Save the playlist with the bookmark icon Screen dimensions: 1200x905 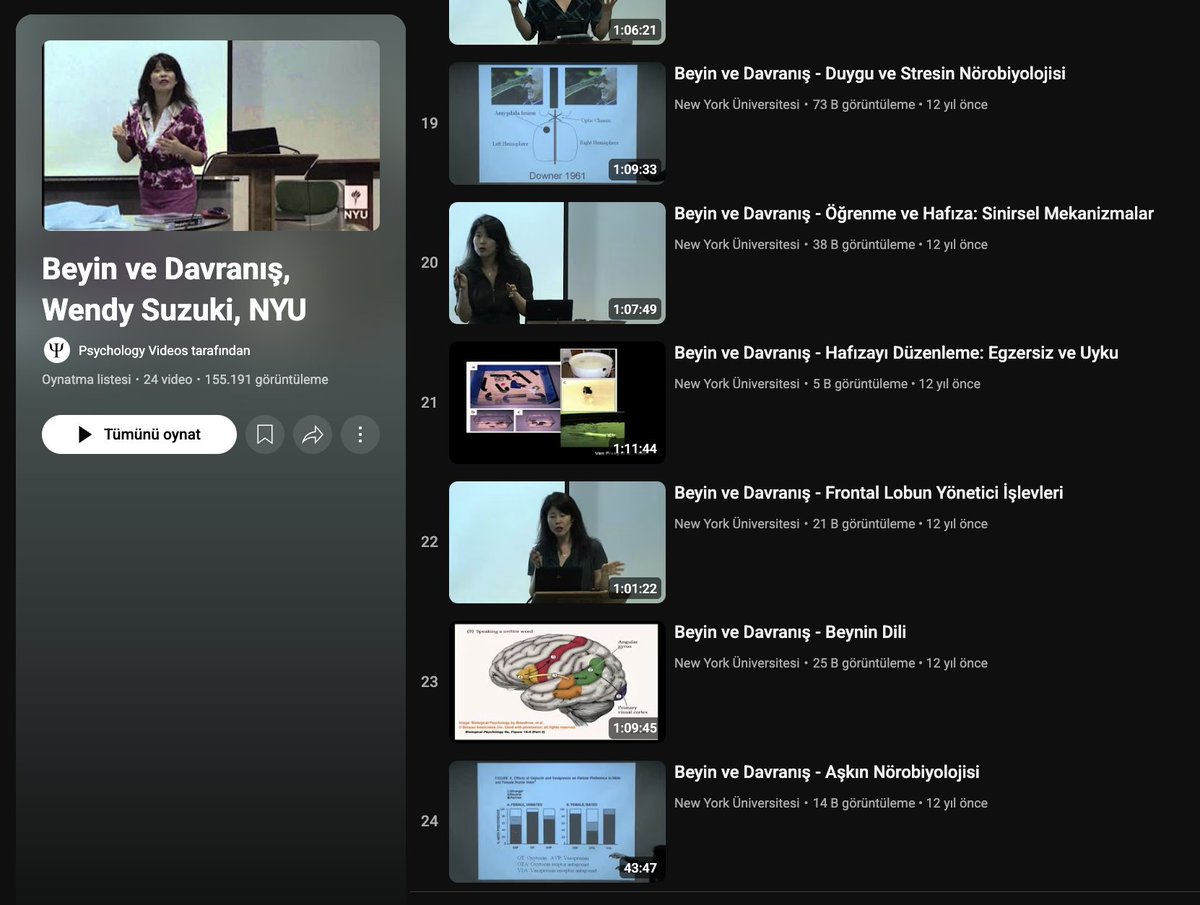[265, 435]
